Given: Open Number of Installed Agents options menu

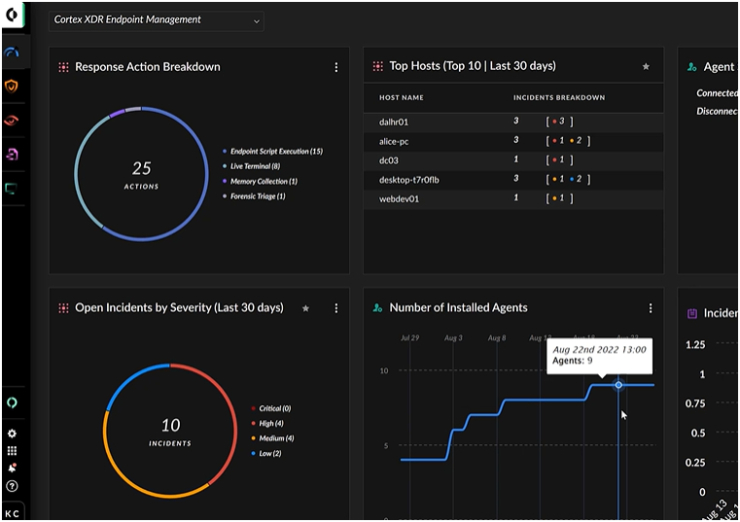Looking at the screenshot, I should coord(650,308).
